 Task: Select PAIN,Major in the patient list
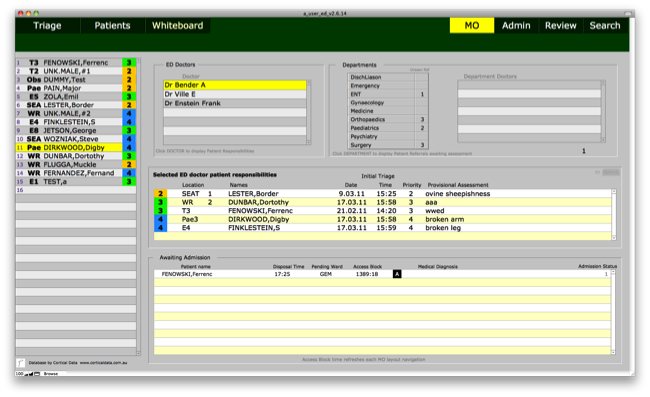point(76,88)
